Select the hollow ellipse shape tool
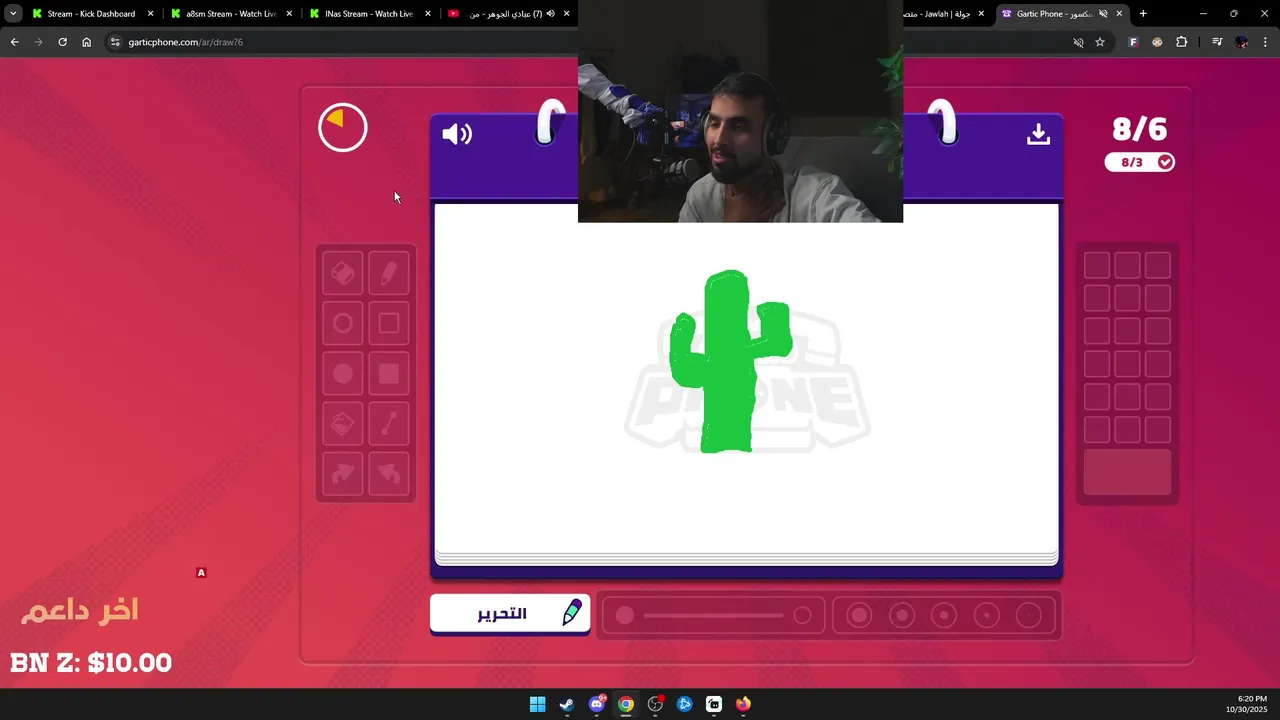This screenshot has height=720, width=1280. tap(342, 323)
